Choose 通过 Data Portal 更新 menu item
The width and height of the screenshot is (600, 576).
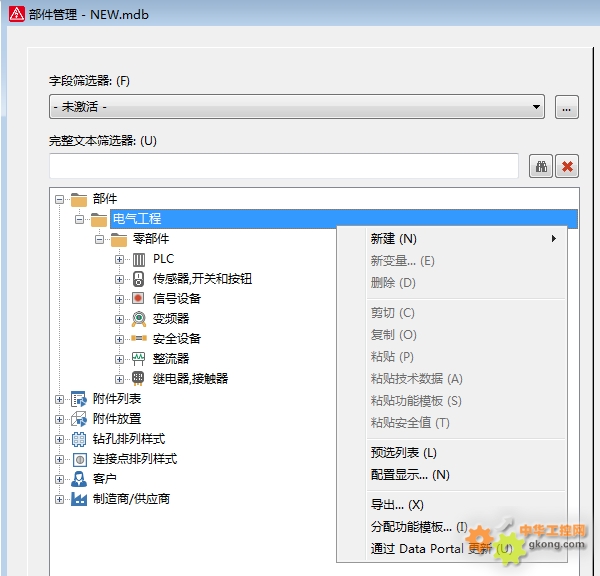(x=452, y=549)
